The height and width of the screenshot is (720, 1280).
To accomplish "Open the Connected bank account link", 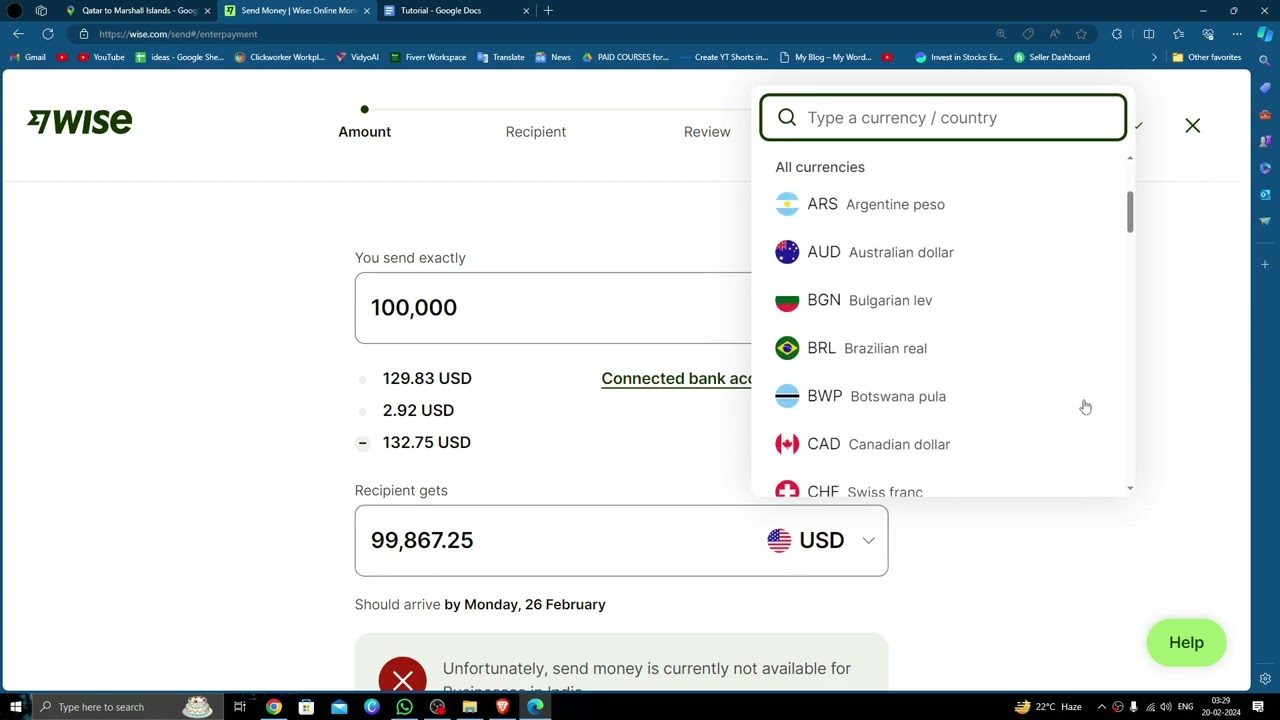I will click(x=676, y=378).
